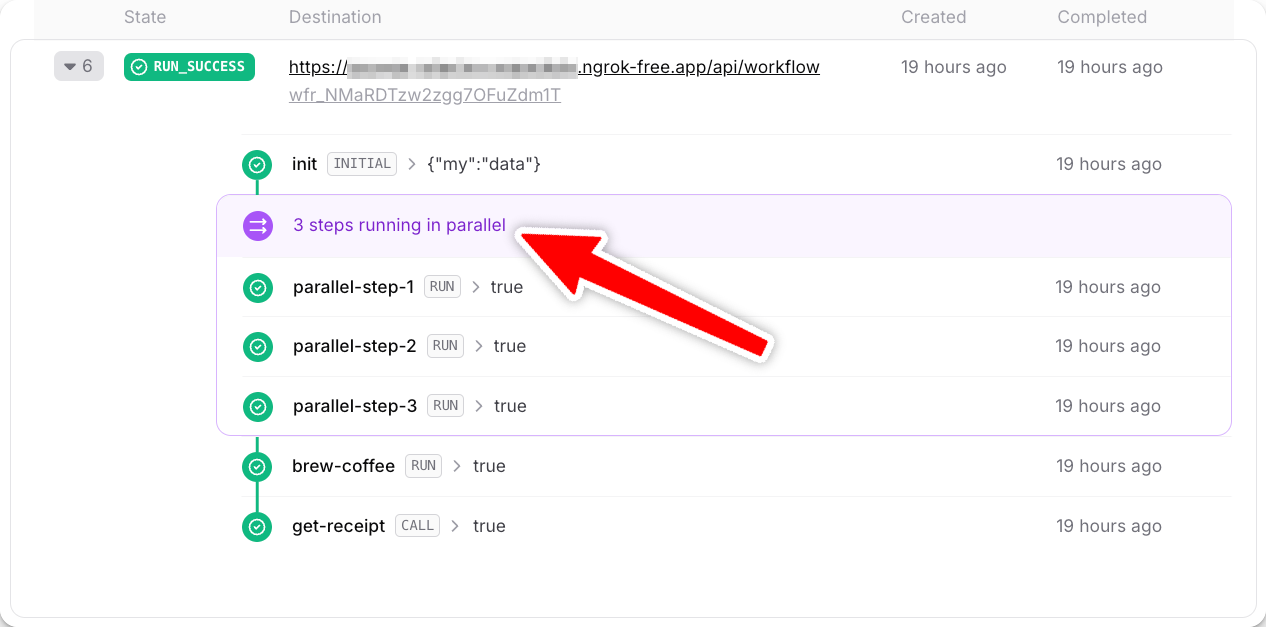Expand the get-receipt result chevron
Viewport: 1266px width, 627px height.
point(456,526)
